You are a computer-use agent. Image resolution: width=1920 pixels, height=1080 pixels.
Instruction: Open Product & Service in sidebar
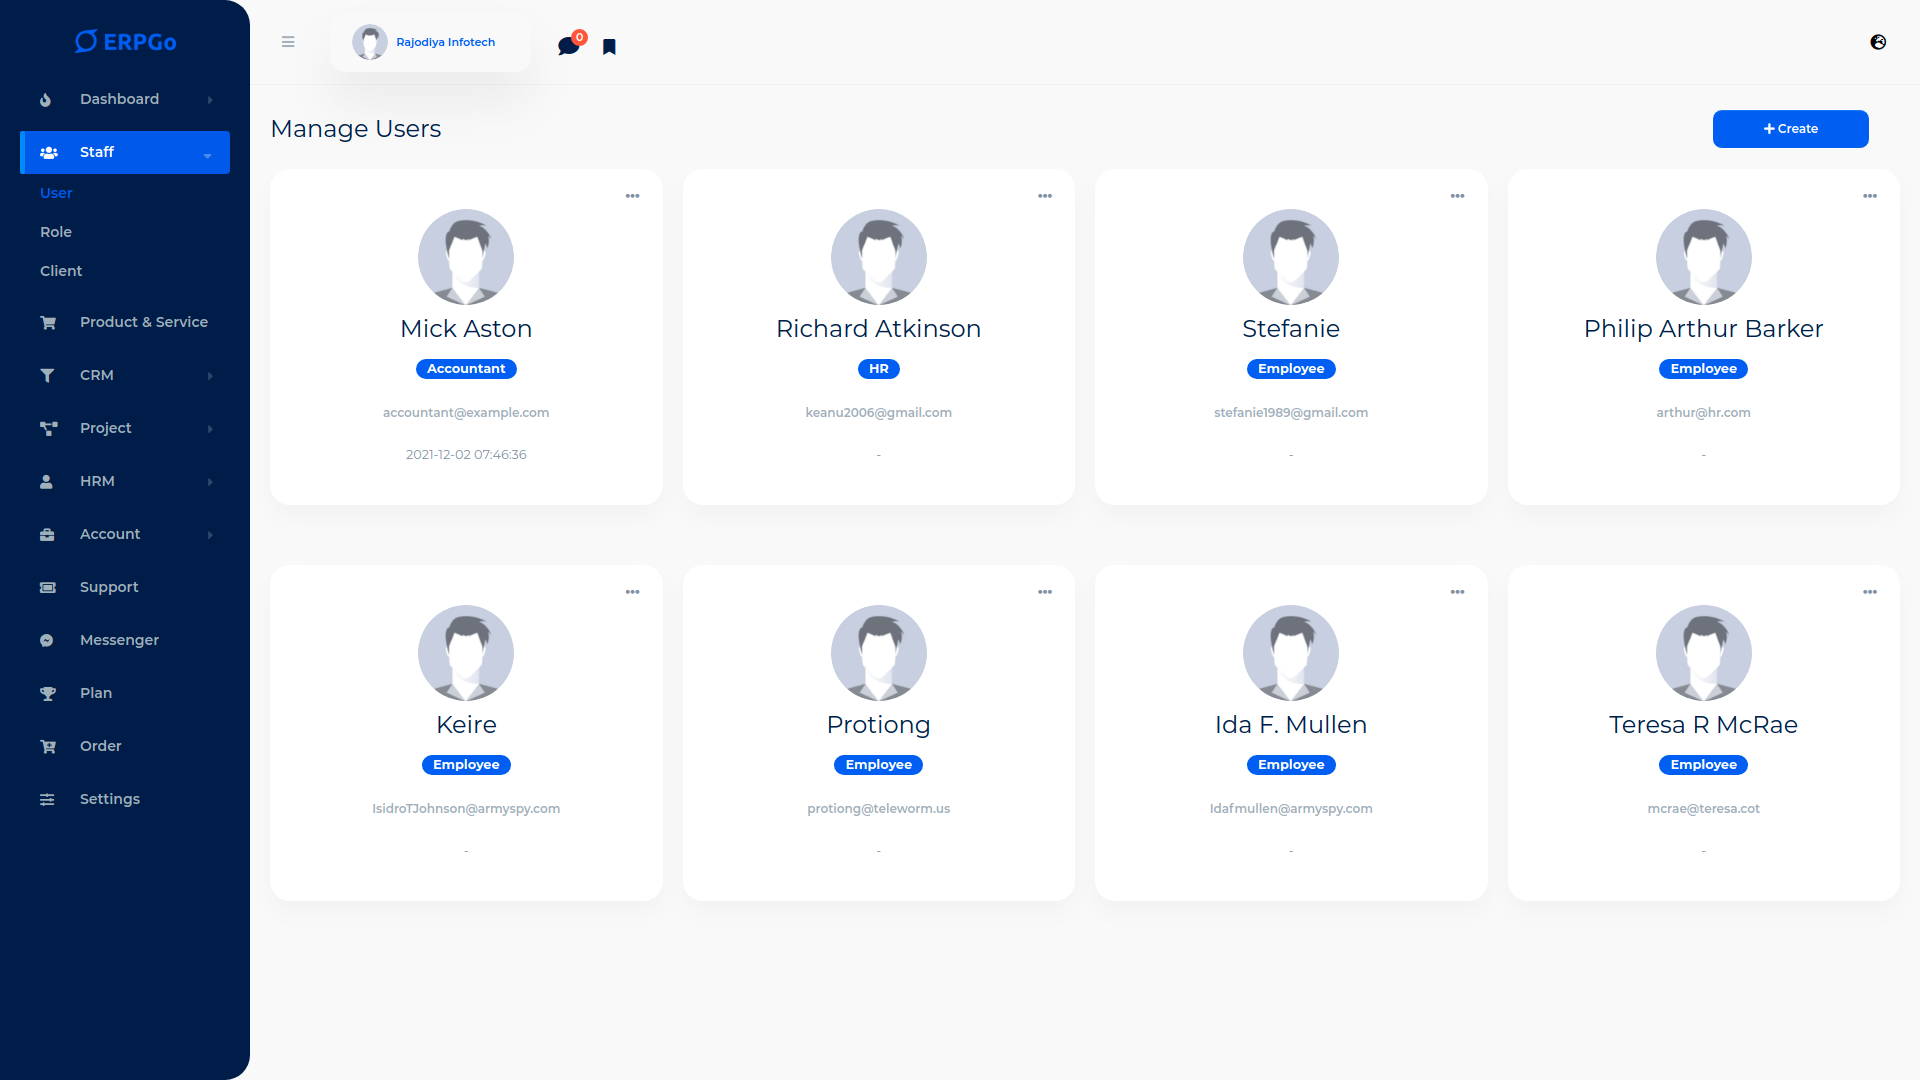(143, 322)
